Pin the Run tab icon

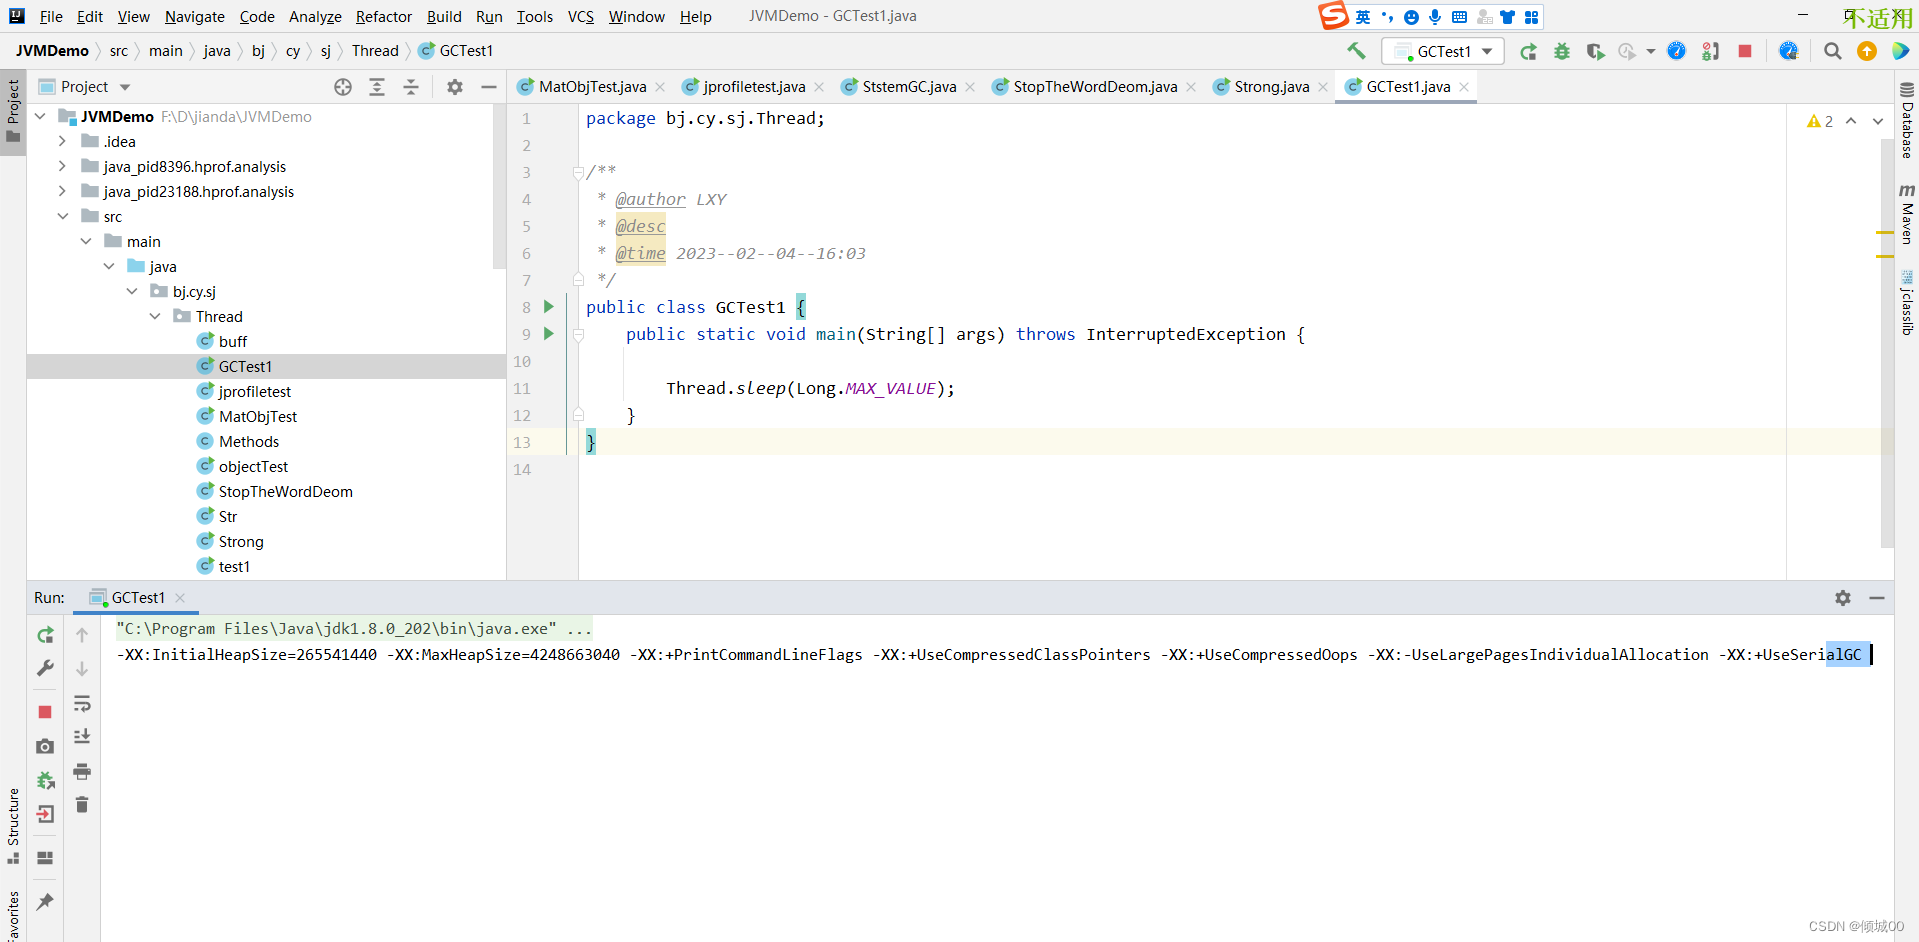tap(45, 901)
